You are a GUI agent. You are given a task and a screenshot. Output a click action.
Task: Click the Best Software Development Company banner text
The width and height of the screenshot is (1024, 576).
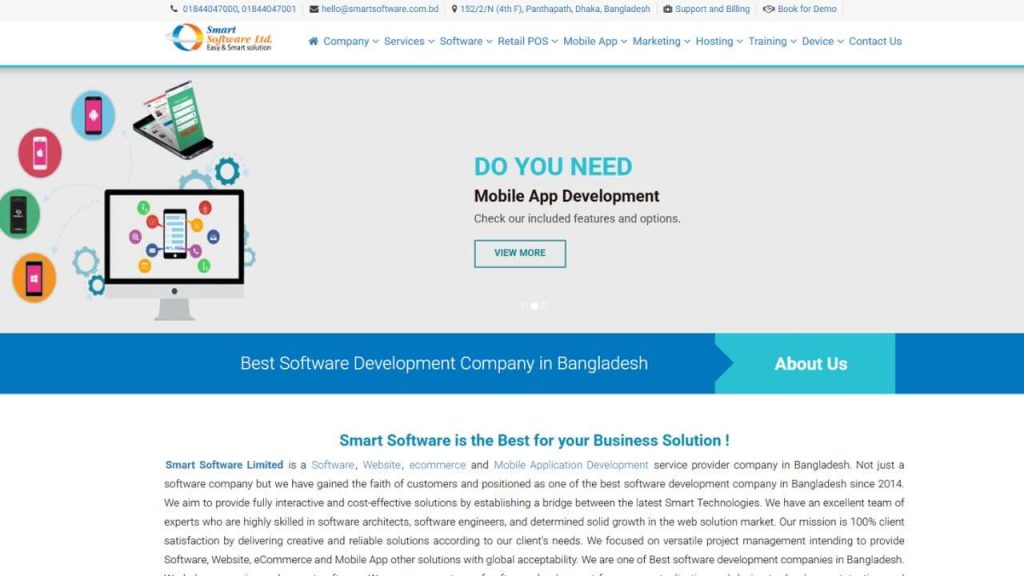point(444,363)
